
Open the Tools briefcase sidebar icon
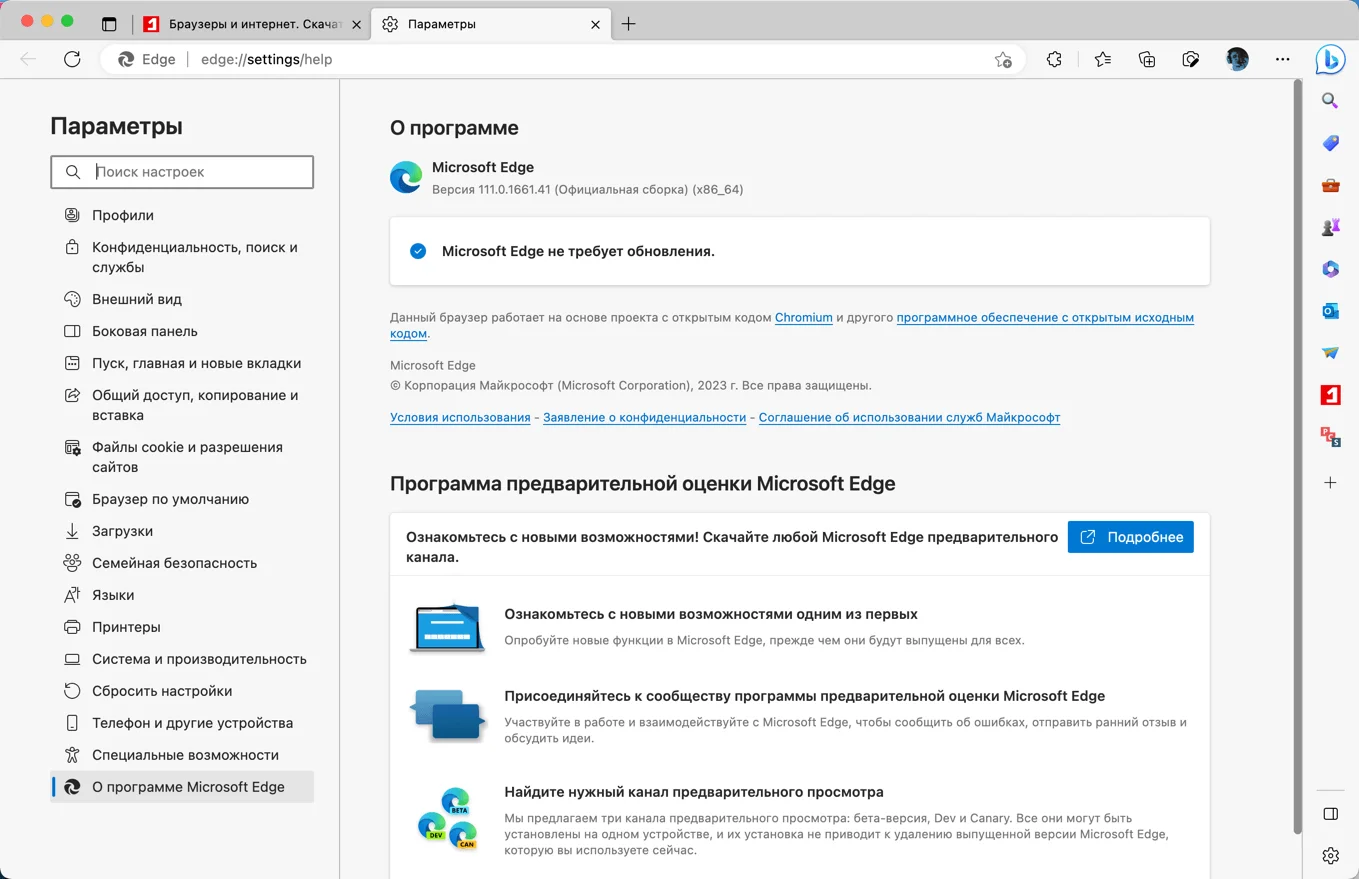[1330, 185]
